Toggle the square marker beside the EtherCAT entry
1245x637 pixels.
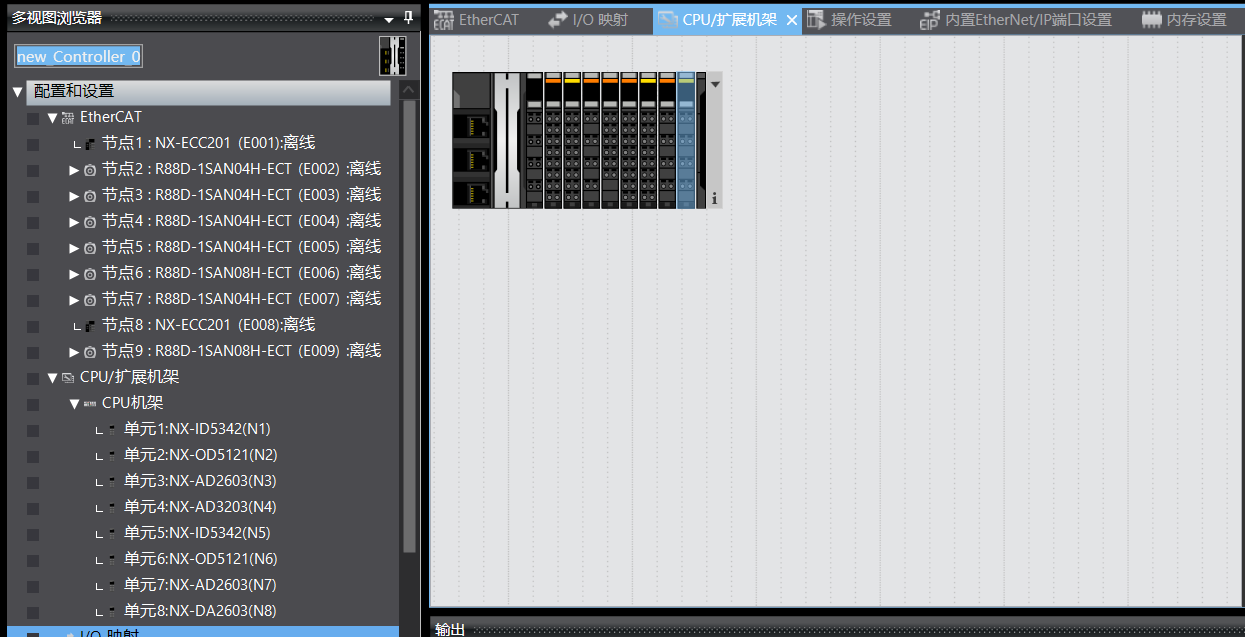click(x=33, y=118)
